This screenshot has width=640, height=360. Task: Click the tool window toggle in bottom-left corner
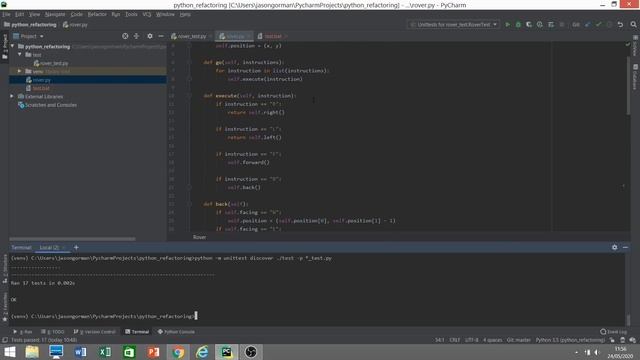(4, 340)
